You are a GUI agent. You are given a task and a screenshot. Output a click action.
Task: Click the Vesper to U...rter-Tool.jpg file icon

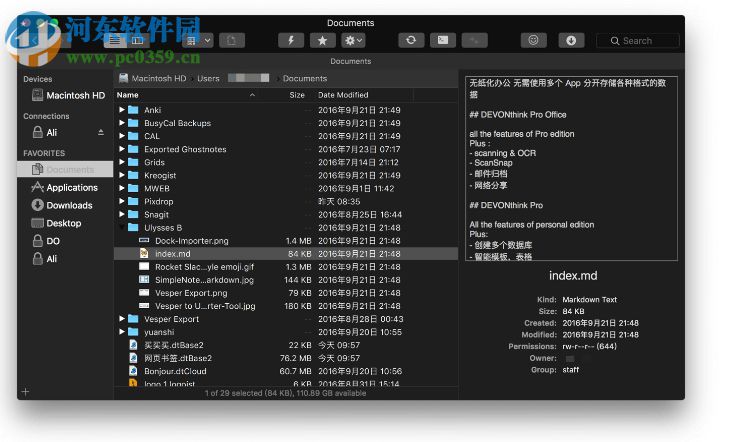[x=144, y=306]
